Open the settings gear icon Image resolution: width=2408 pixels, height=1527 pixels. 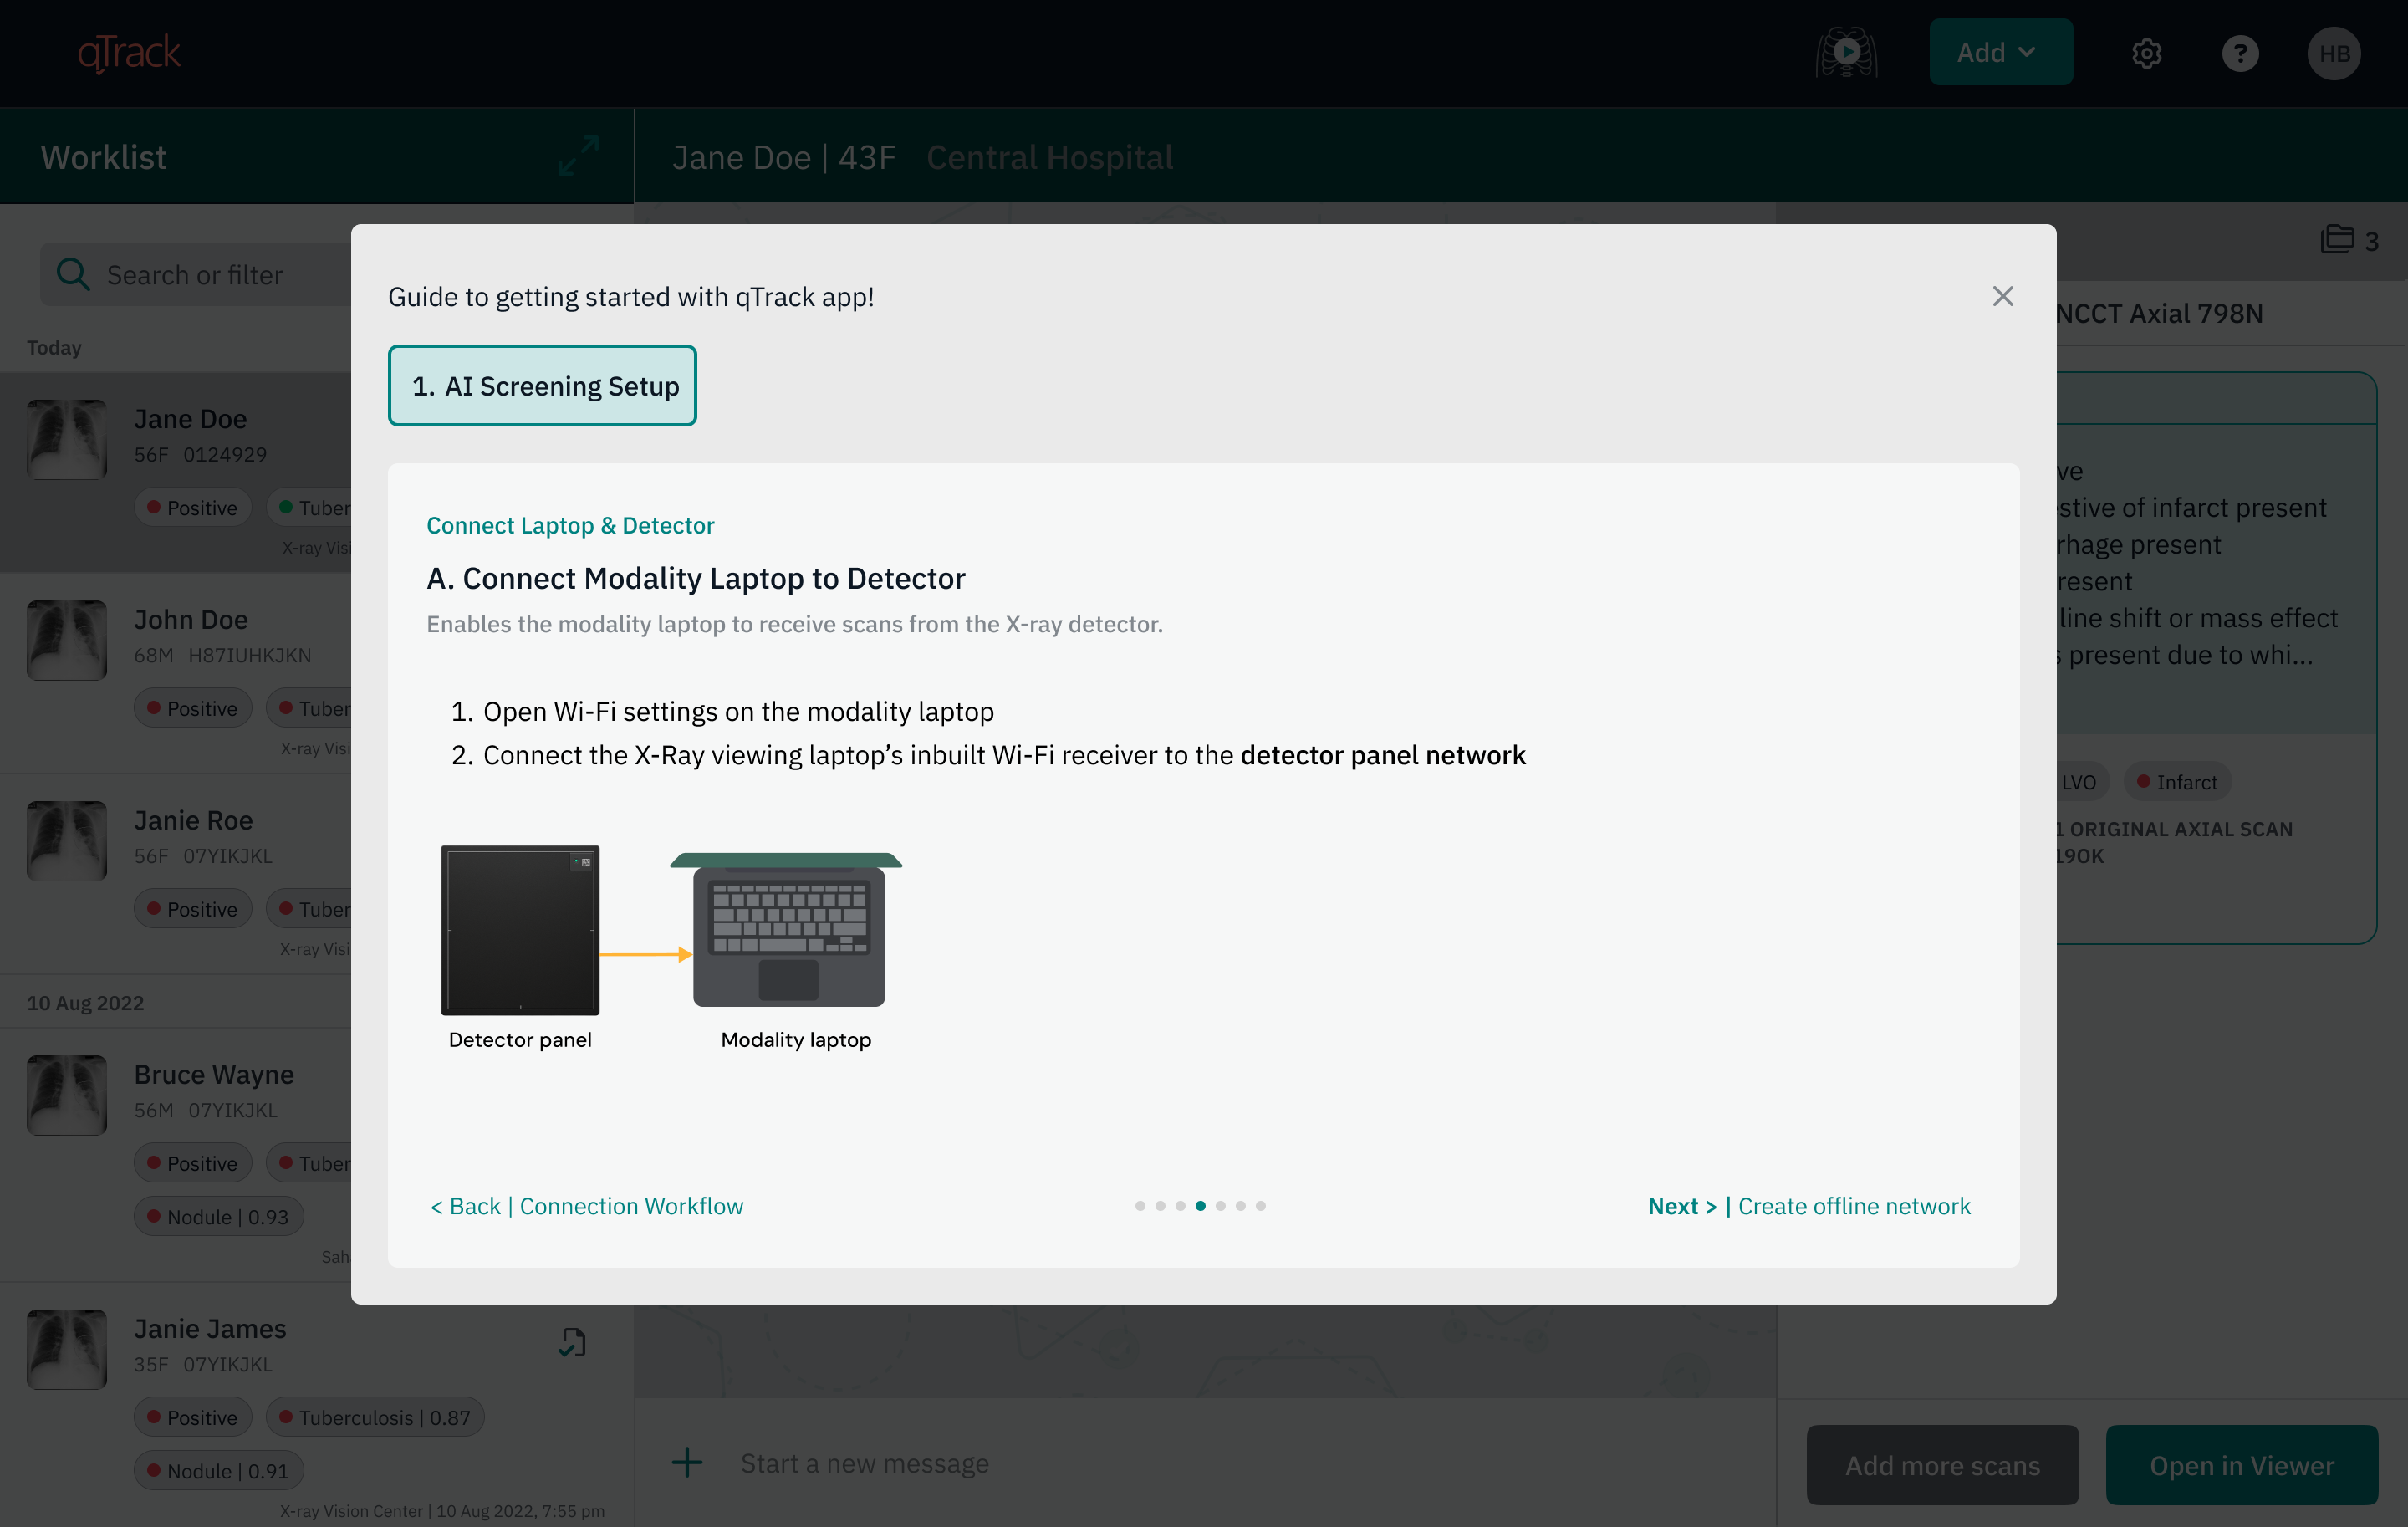point(2146,53)
